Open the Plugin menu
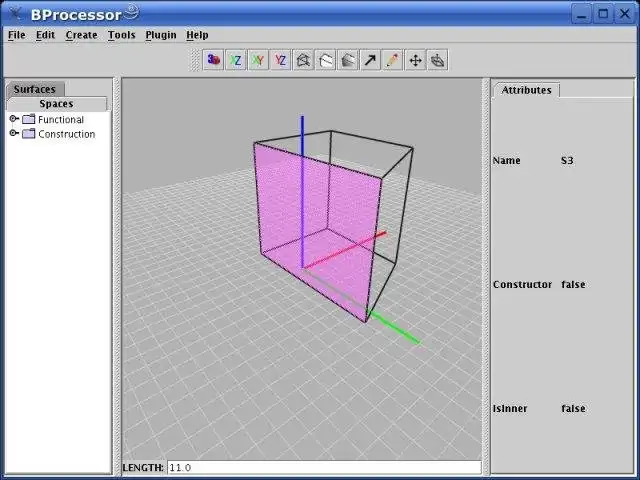Screen dimensions: 640x480 coord(161,35)
